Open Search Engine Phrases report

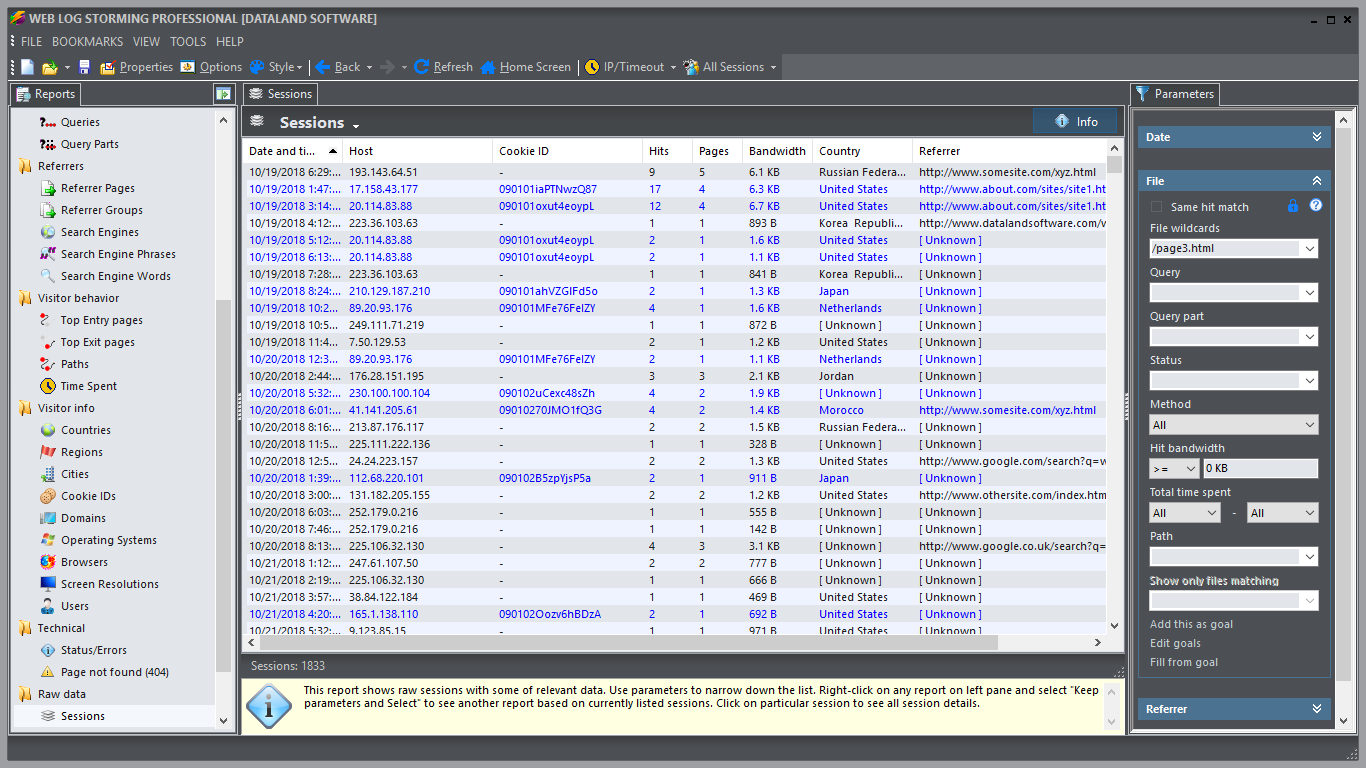118,254
